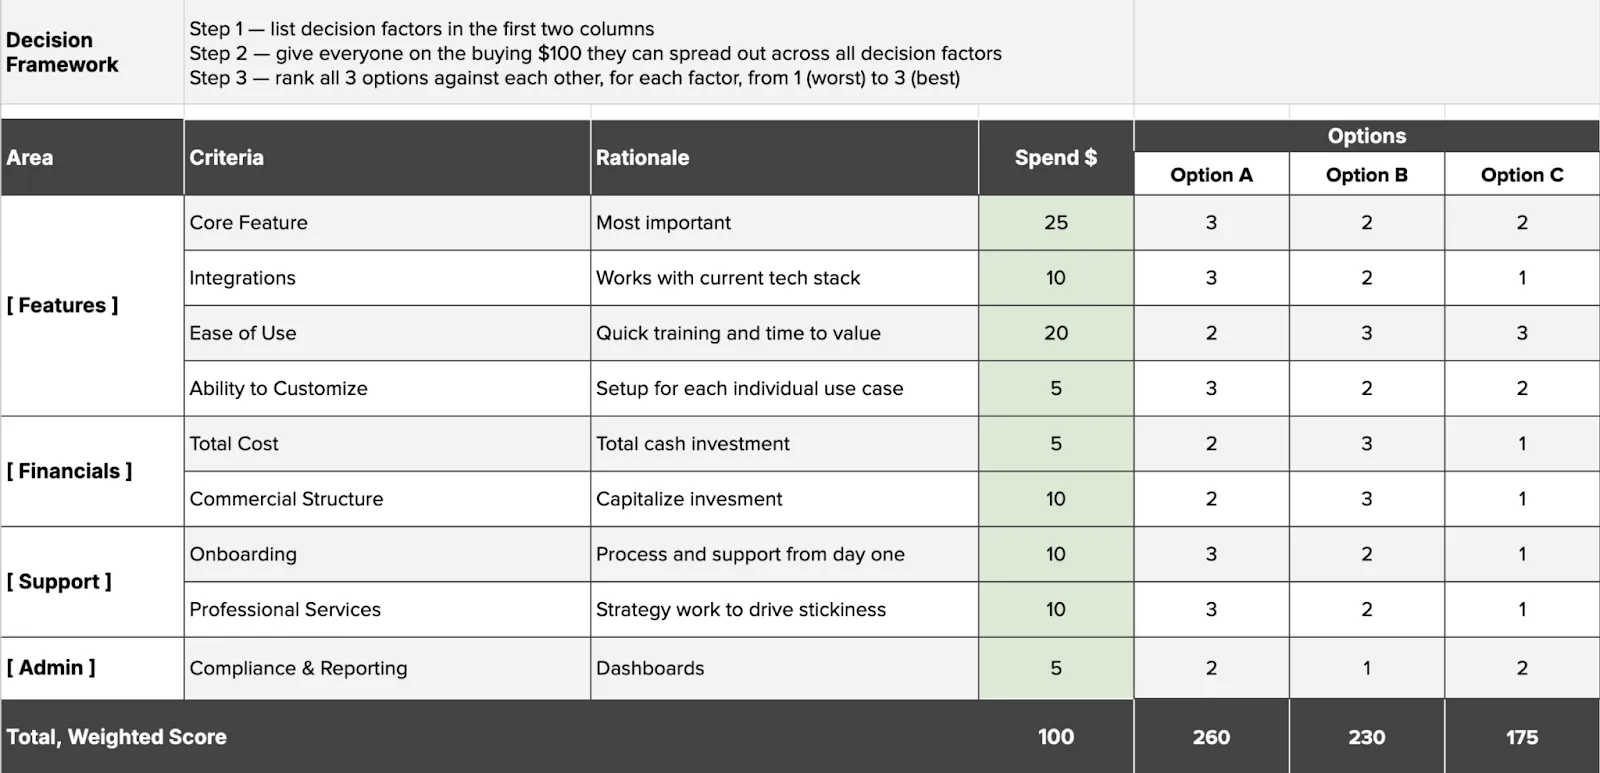This screenshot has height=773, width=1600.
Task: Select the Core Feature criteria cell
Action: pyautogui.click(x=387, y=222)
